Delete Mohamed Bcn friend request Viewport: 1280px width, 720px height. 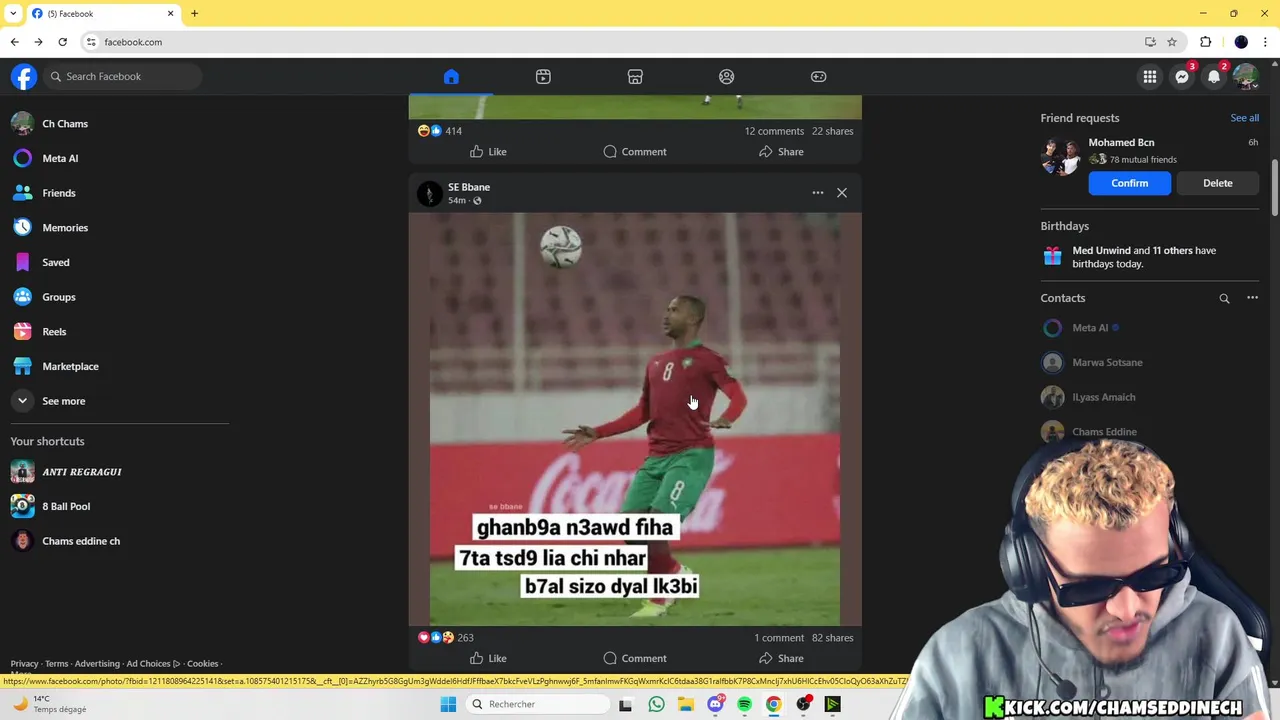(x=1218, y=183)
